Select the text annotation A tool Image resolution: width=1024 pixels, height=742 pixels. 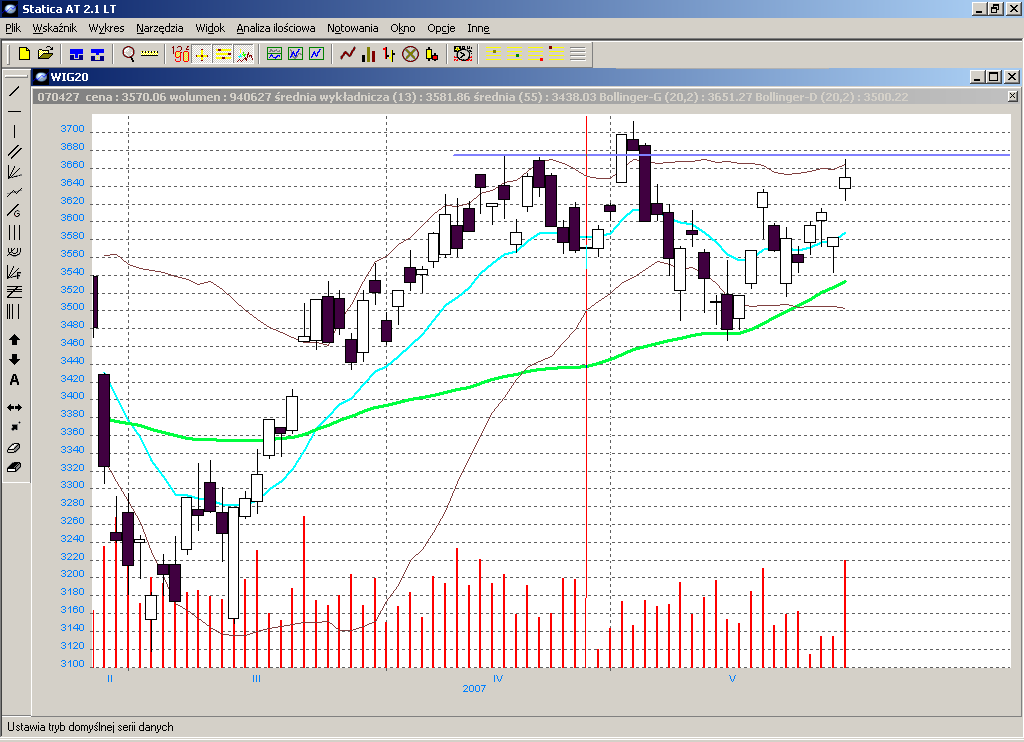[x=14, y=379]
